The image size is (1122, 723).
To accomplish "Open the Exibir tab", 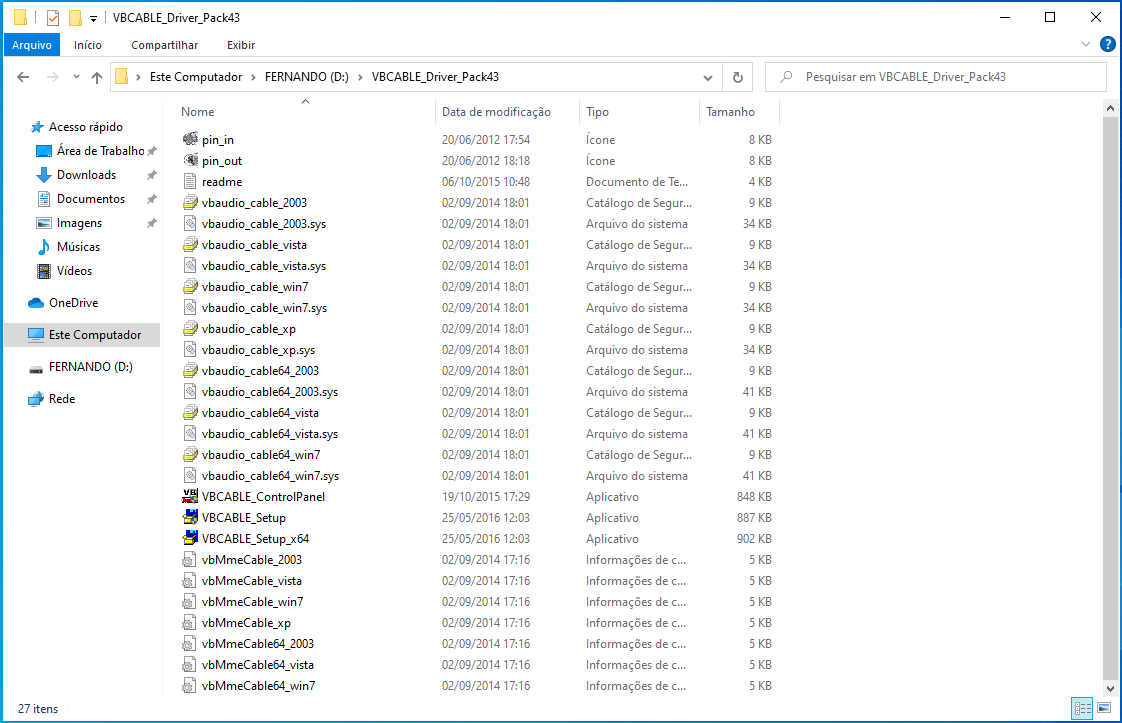I will tap(241, 44).
